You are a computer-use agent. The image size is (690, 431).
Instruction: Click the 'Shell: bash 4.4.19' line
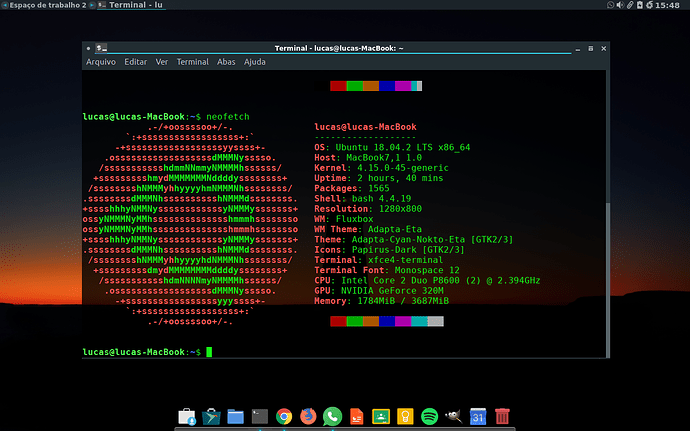click(x=363, y=199)
